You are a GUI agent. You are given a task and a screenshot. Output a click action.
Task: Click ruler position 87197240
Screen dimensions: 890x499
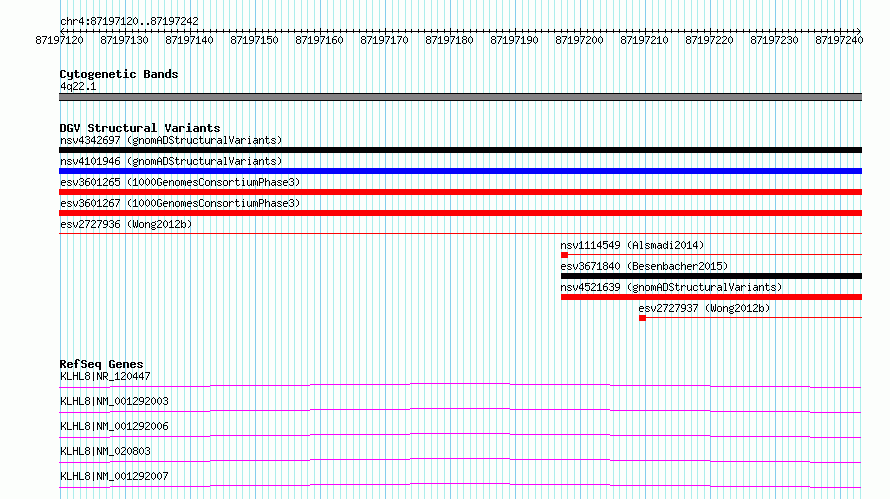pos(839,40)
